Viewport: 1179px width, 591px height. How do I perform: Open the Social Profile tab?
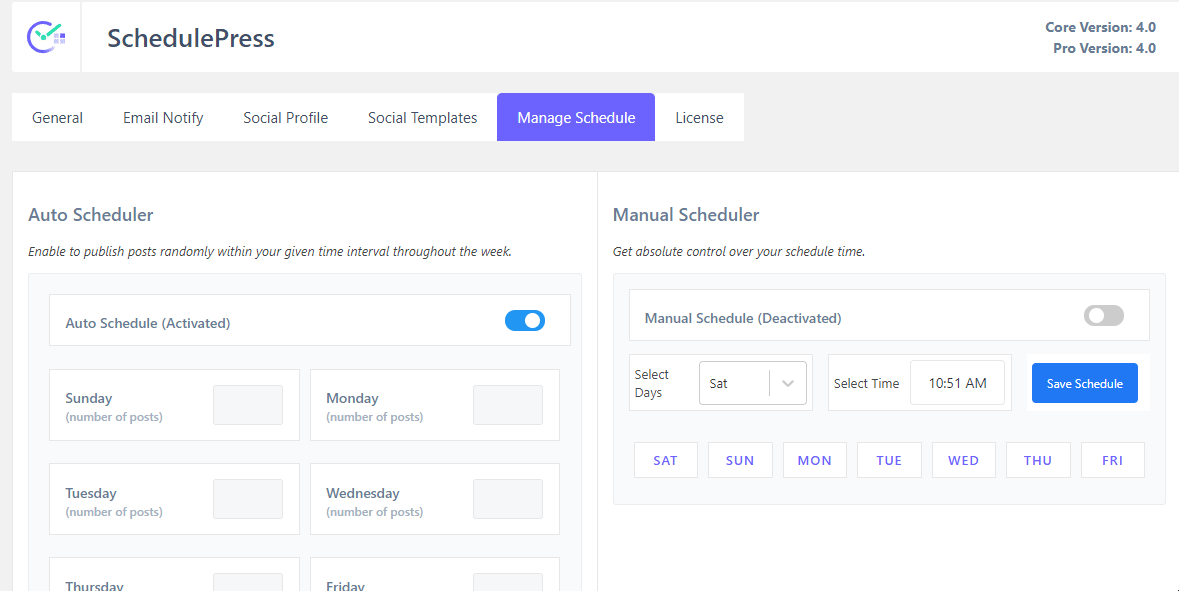pos(286,117)
